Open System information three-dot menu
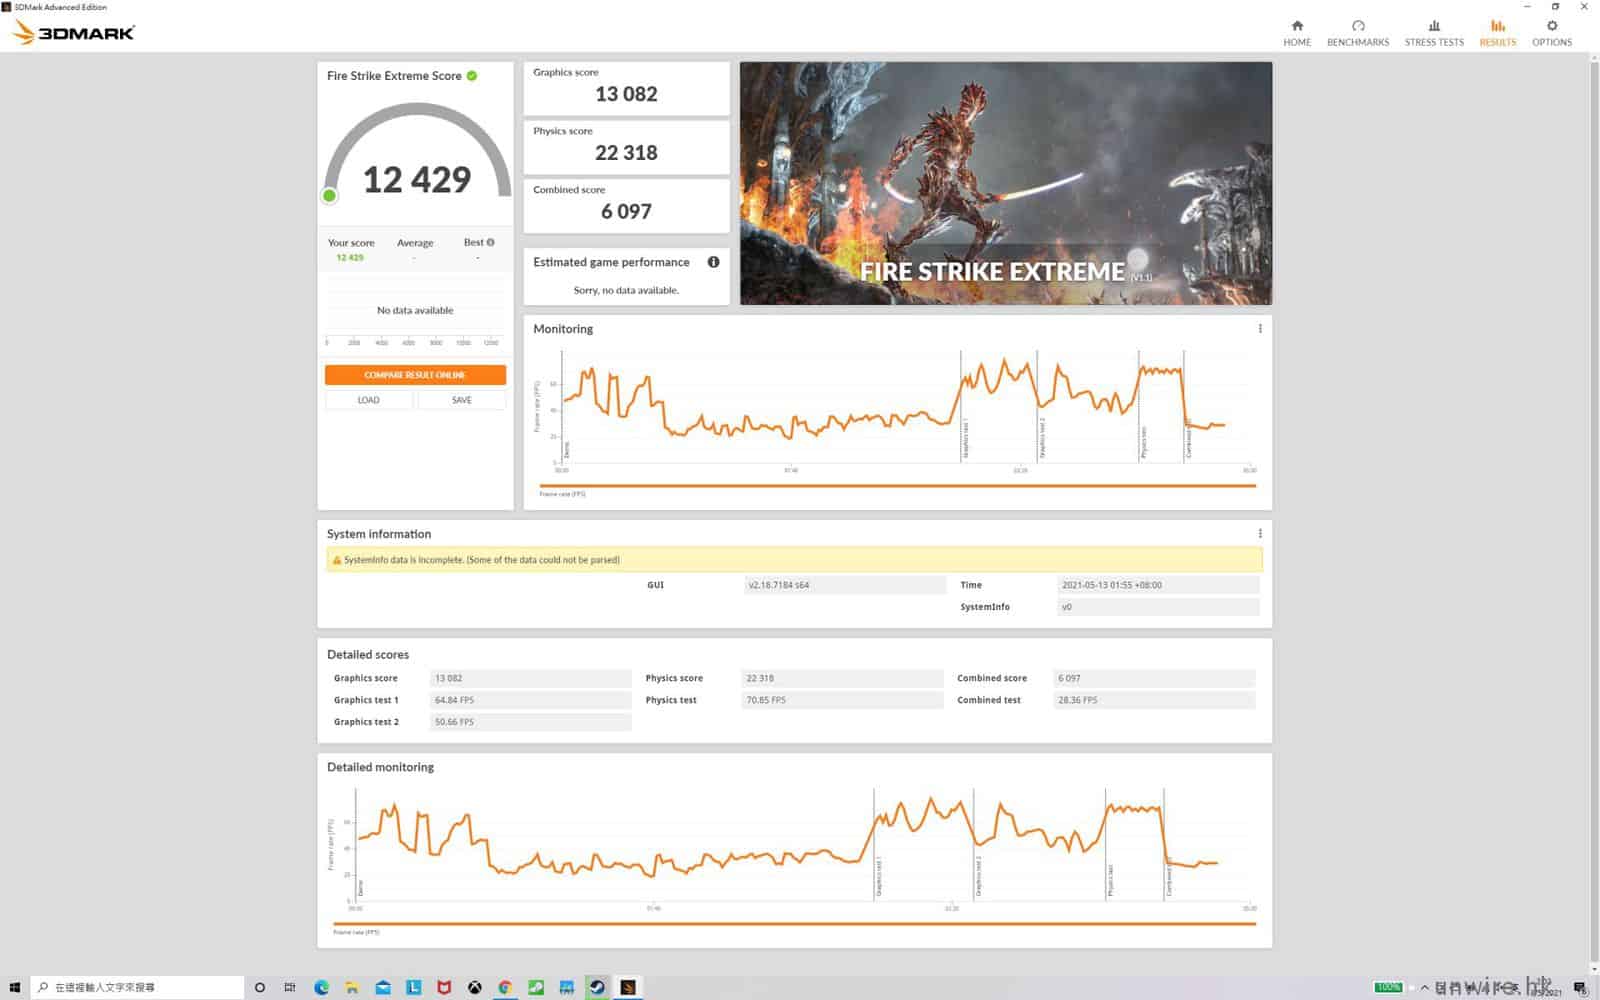 pos(1259,534)
